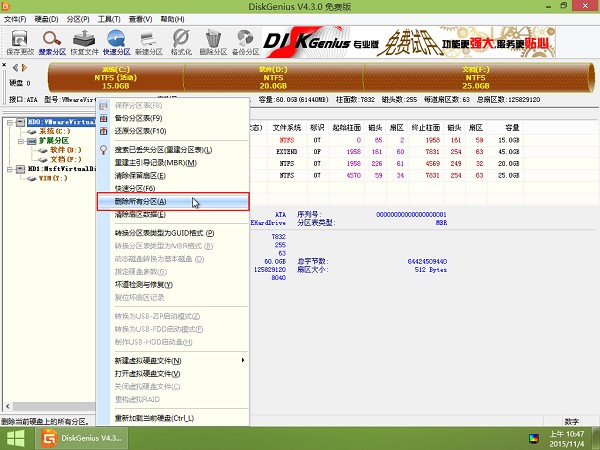Open the 帮助(H) menu
The width and height of the screenshot is (600, 450).
172,19
